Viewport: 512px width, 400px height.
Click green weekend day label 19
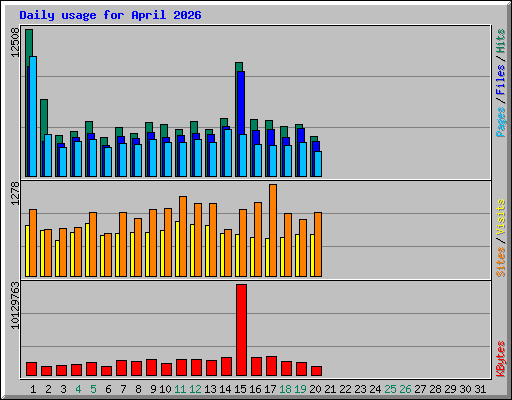[300, 389]
